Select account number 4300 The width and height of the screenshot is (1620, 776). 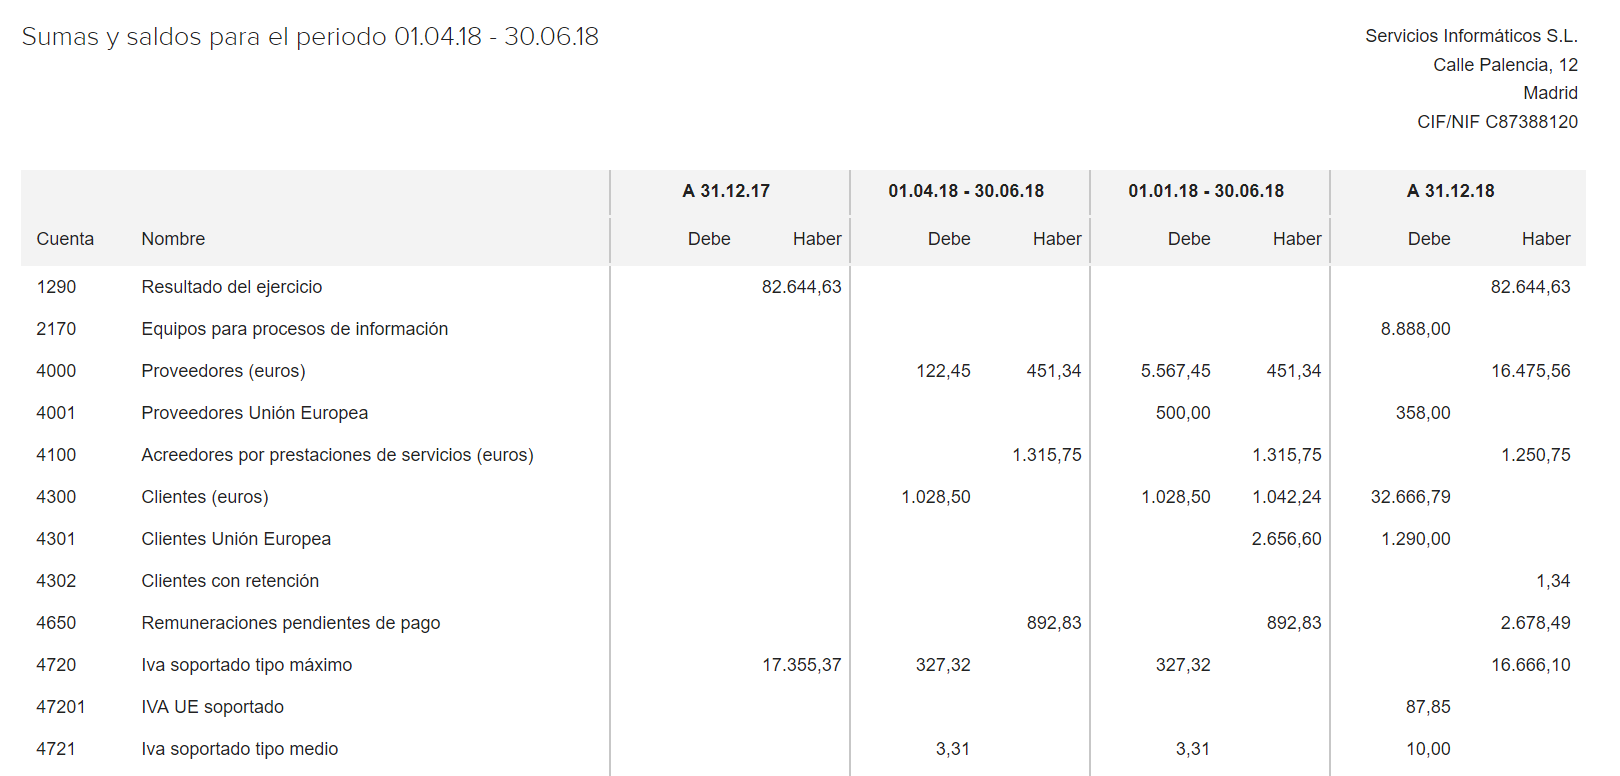tap(56, 497)
